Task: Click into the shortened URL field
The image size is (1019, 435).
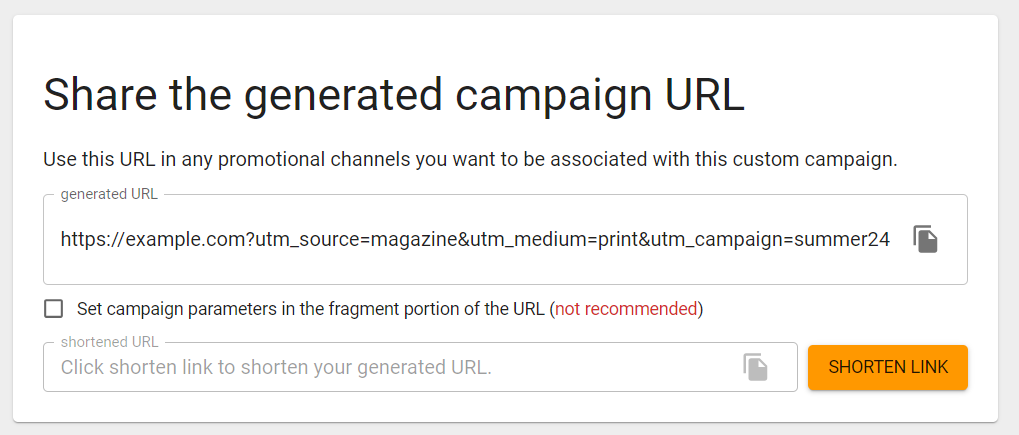Action: coord(420,367)
